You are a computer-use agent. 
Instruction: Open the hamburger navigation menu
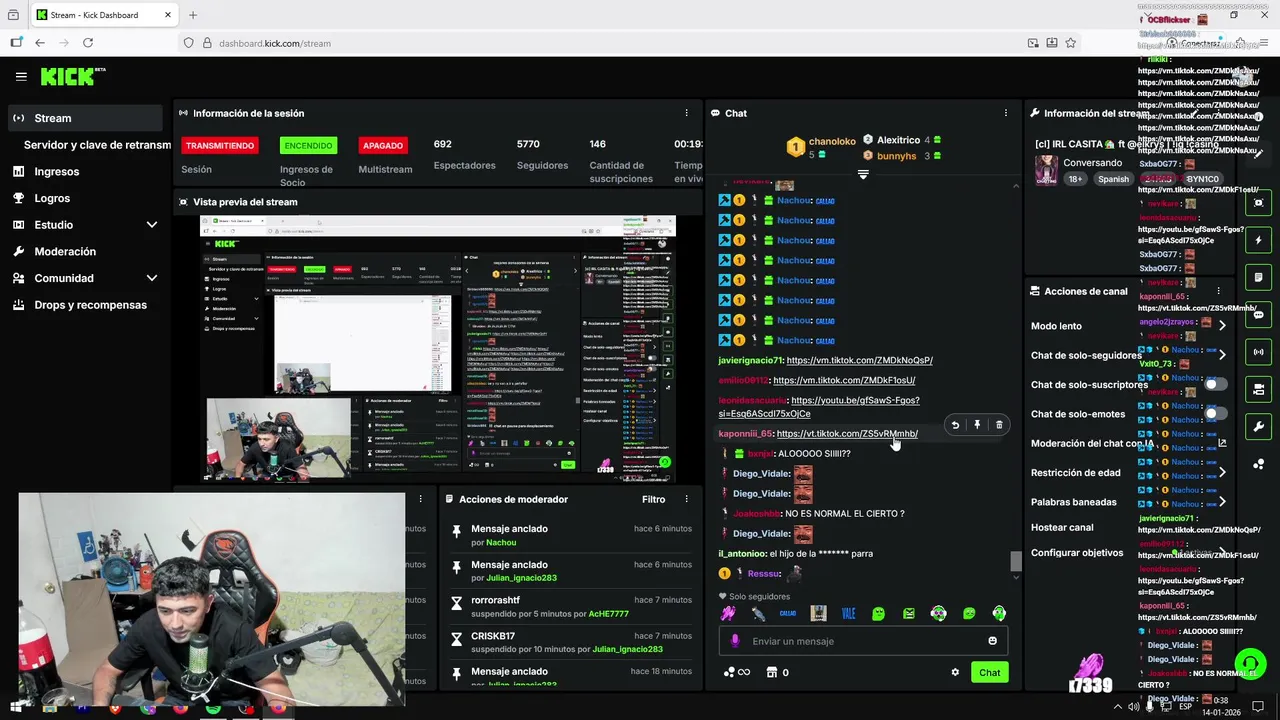pyautogui.click(x=21, y=76)
